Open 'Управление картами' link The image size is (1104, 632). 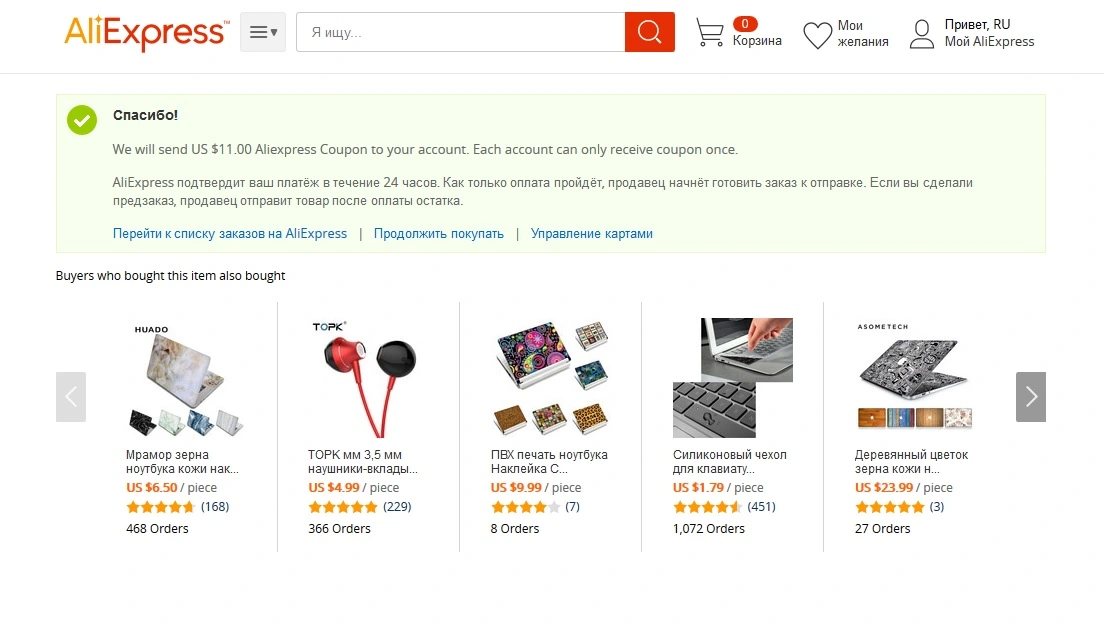pyautogui.click(x=591, y=234)
